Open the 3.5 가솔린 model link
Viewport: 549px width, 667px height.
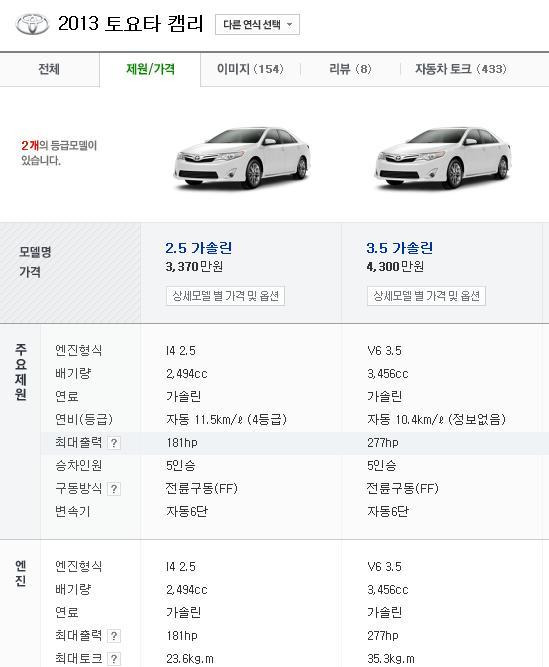coord(399,248)
